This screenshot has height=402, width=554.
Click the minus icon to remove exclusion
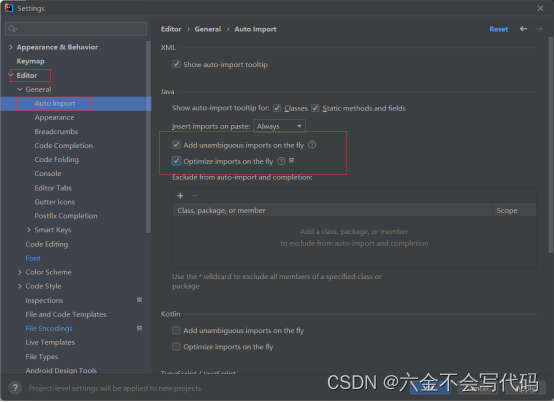point(195,196)
